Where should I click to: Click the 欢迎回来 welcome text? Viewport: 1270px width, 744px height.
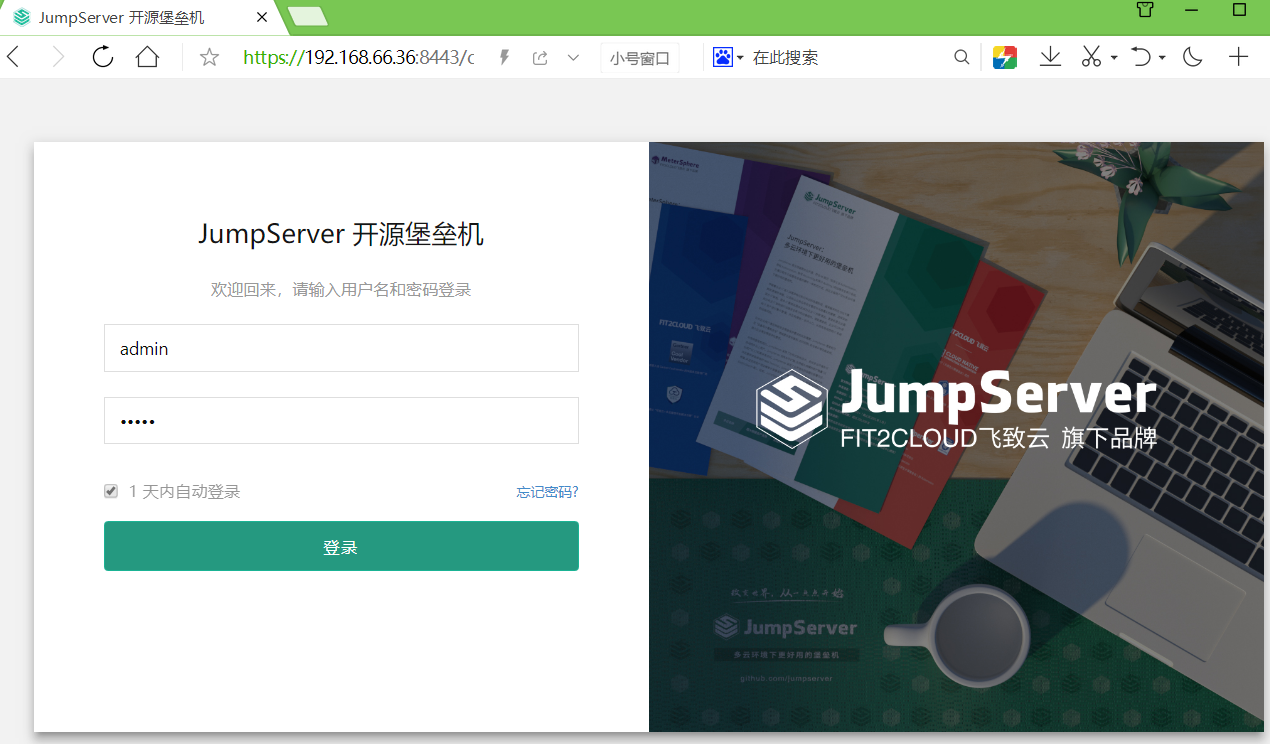pos(341,290)
